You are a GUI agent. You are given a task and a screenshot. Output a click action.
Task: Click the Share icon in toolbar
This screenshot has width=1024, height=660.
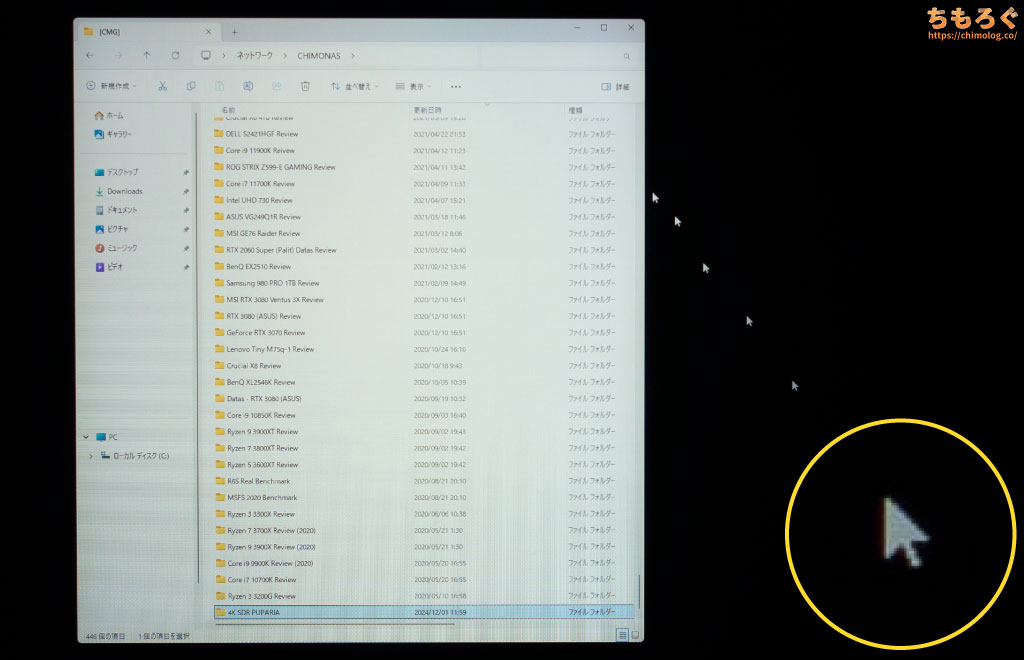(x=277, y=86)
